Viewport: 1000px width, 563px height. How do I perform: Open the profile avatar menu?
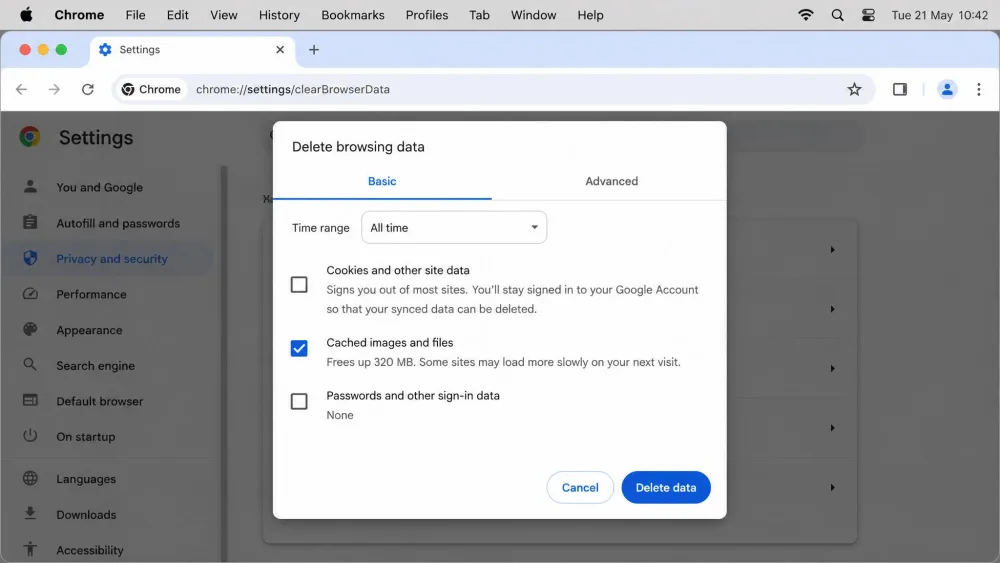pos(947,89)
